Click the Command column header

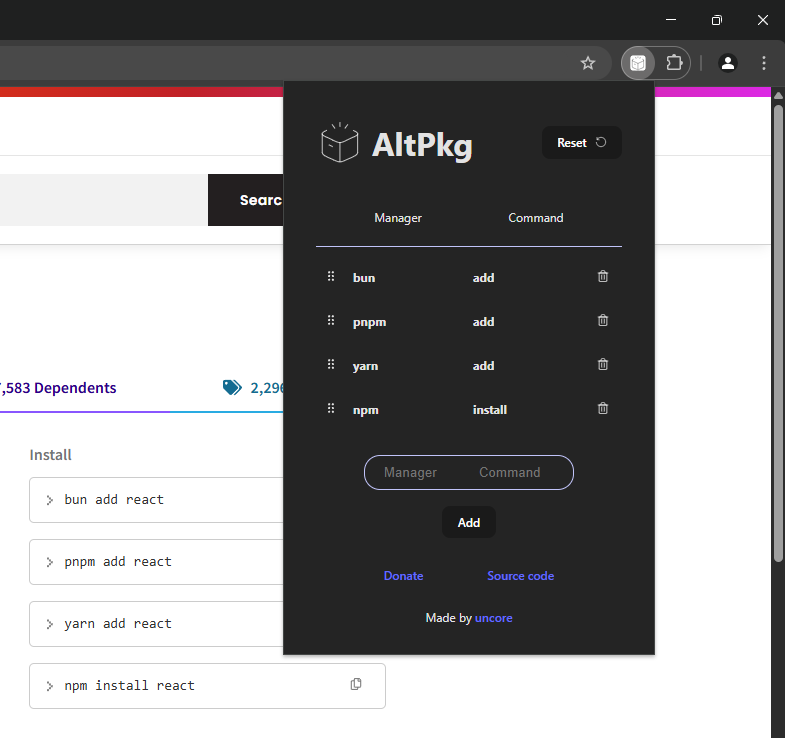[x=536, y=218]
